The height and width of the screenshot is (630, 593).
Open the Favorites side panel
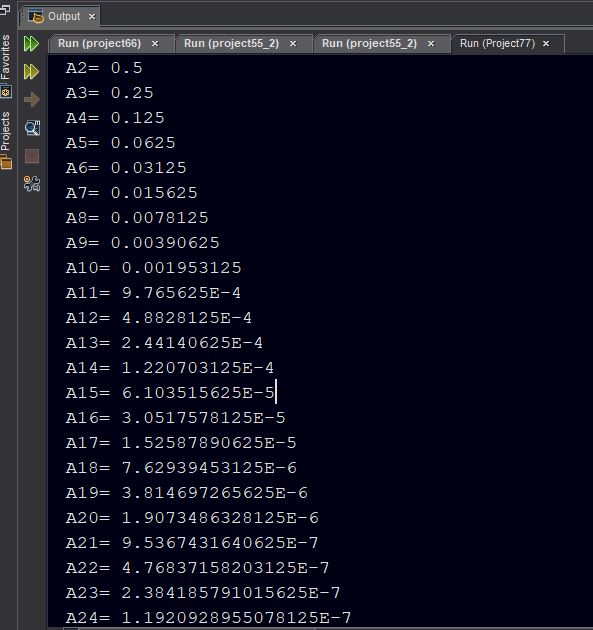(x=5, y=66)
